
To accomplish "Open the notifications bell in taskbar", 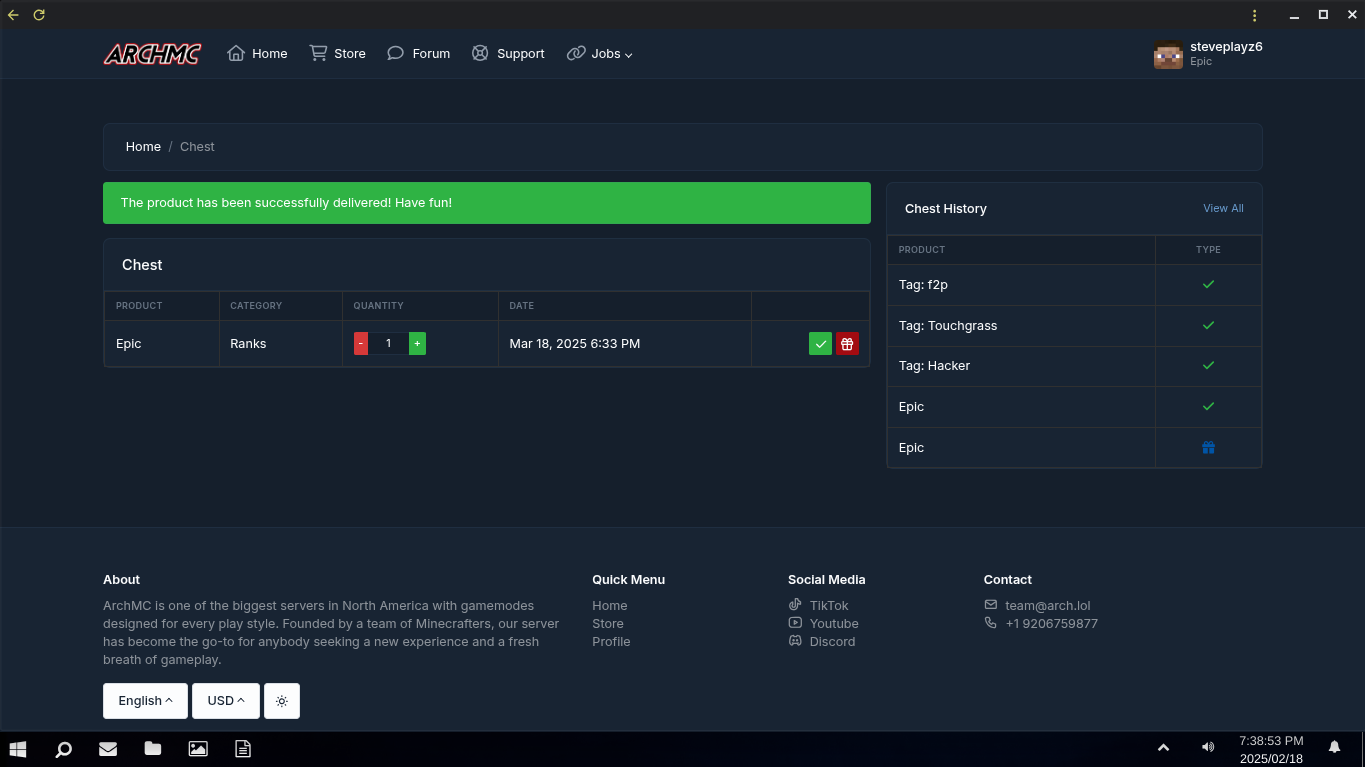I will [1334, 747].
